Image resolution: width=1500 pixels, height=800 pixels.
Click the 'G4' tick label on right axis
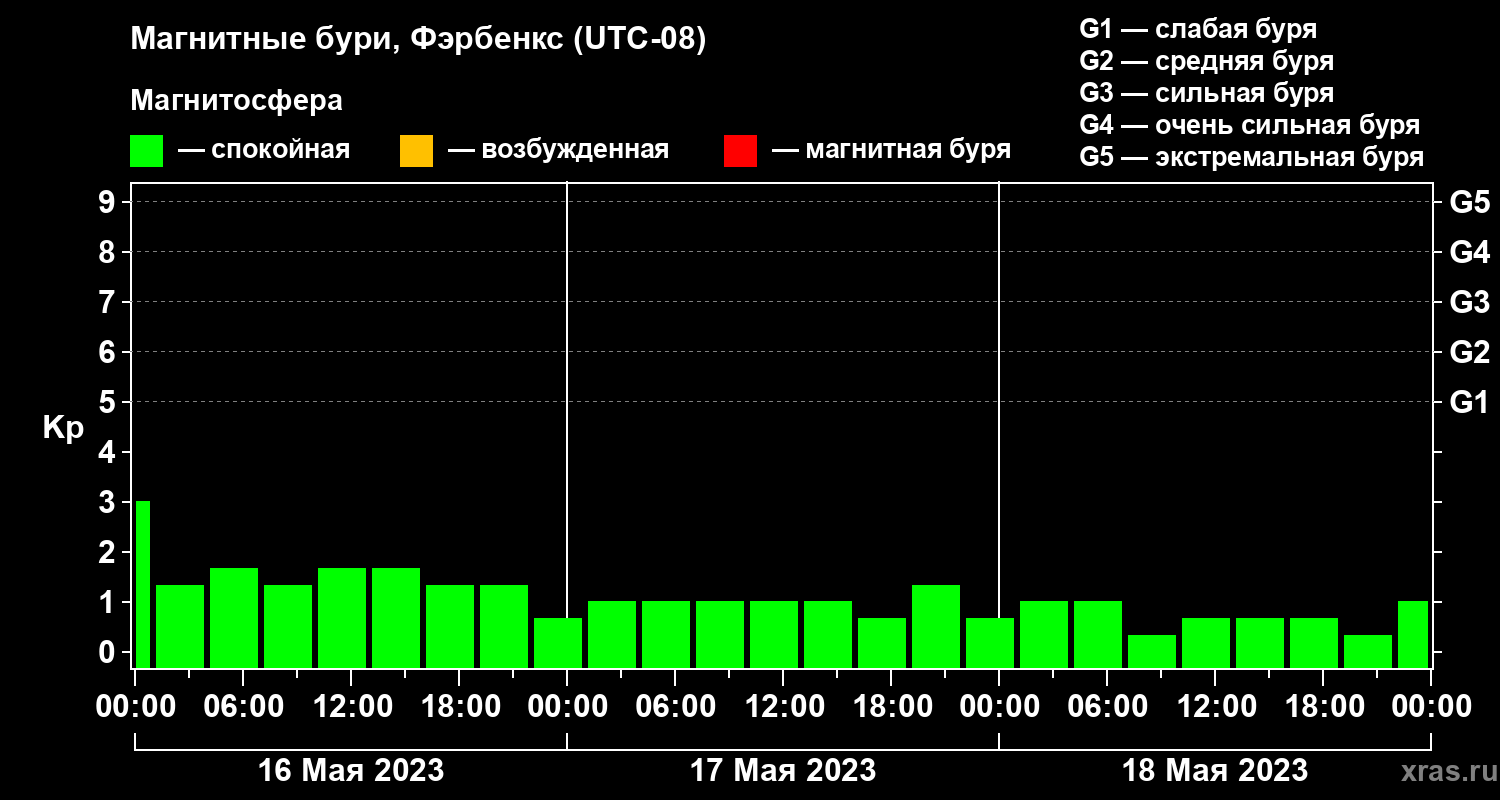click(x=1469, y=252)
